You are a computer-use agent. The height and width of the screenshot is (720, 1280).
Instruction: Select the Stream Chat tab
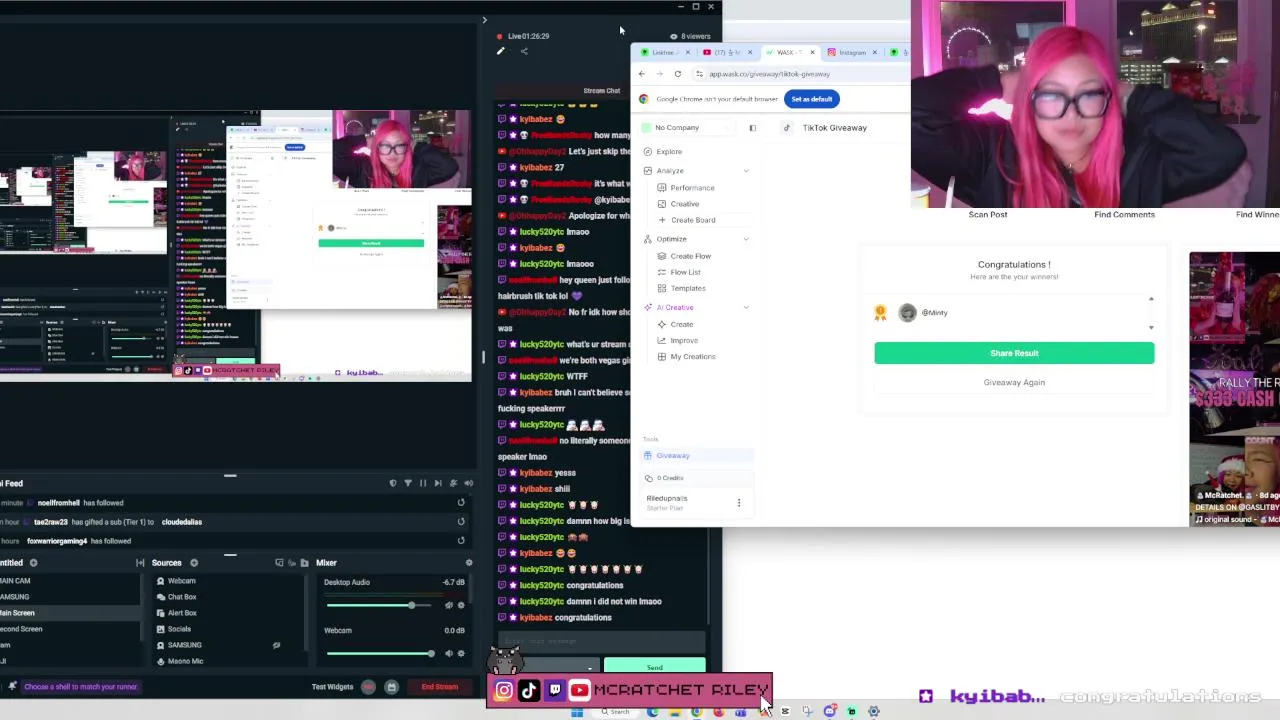602,91
